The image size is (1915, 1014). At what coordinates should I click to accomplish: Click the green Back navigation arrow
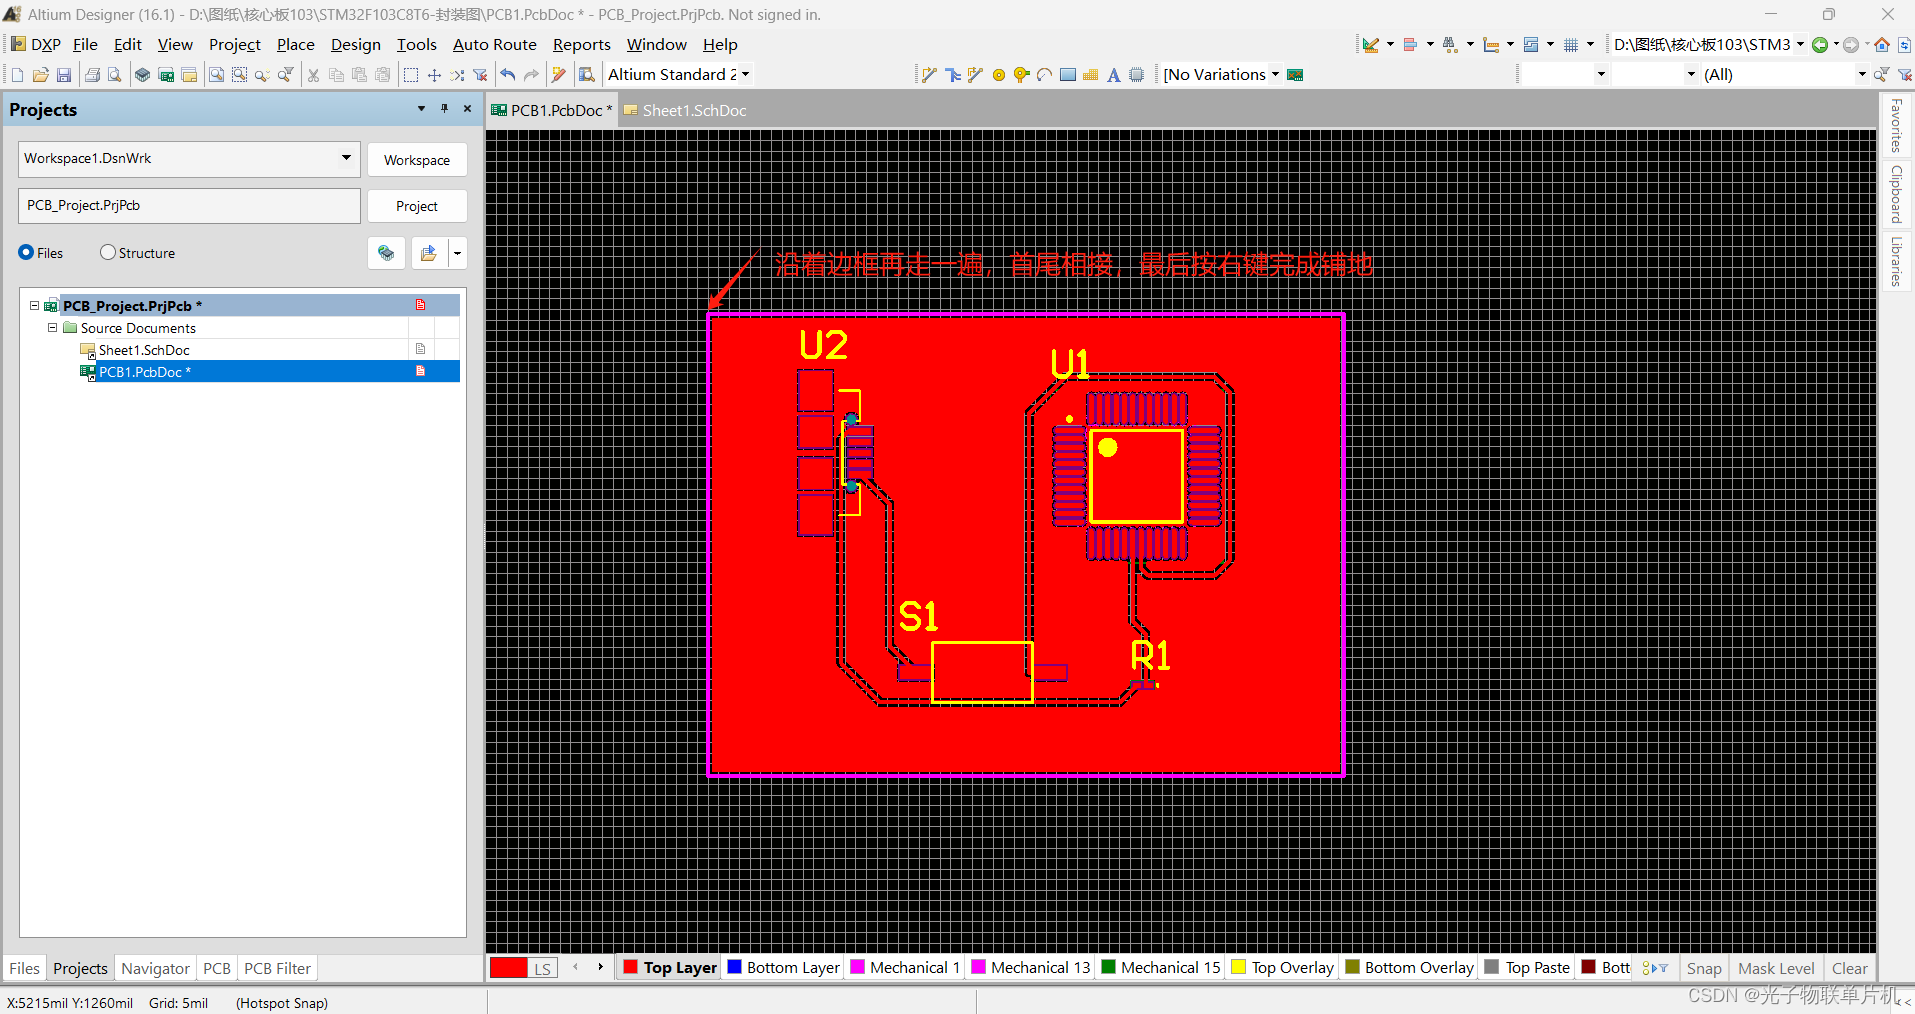tap(1820, 45)
